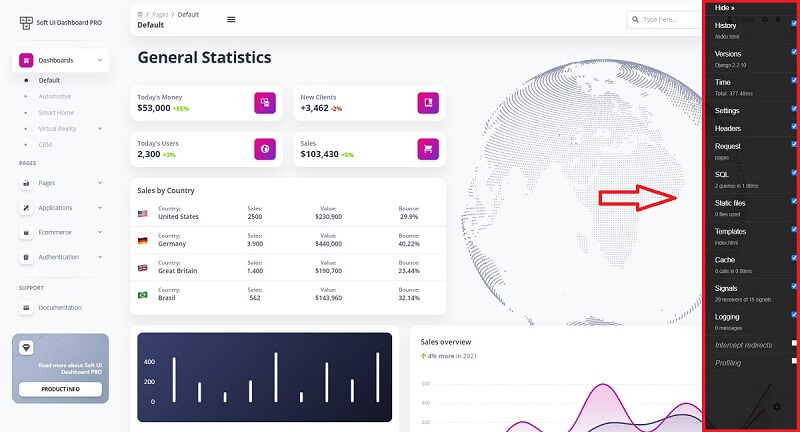Select Automotive dashboard in sidebar

pyautogui.click(x=55, y=96)
